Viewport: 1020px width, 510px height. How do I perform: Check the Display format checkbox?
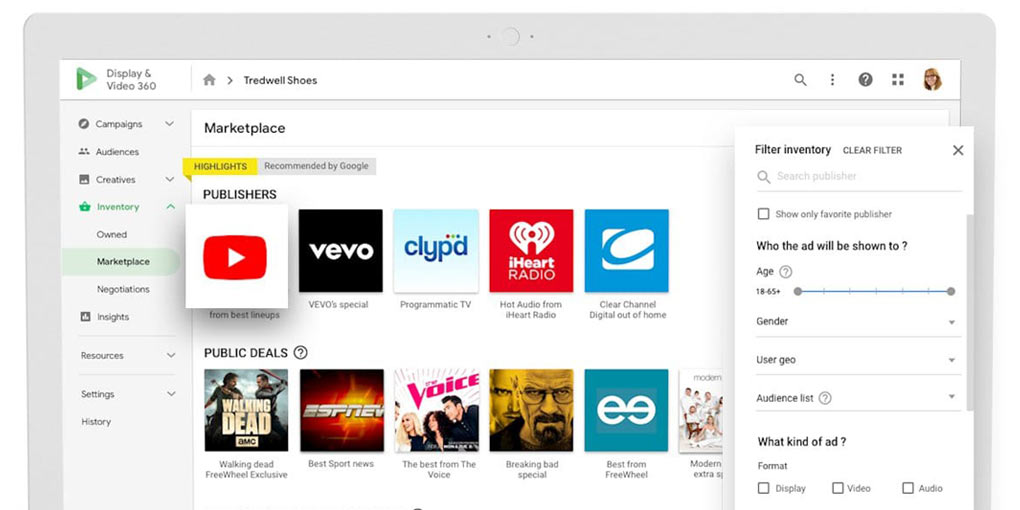tap(763, 488)
